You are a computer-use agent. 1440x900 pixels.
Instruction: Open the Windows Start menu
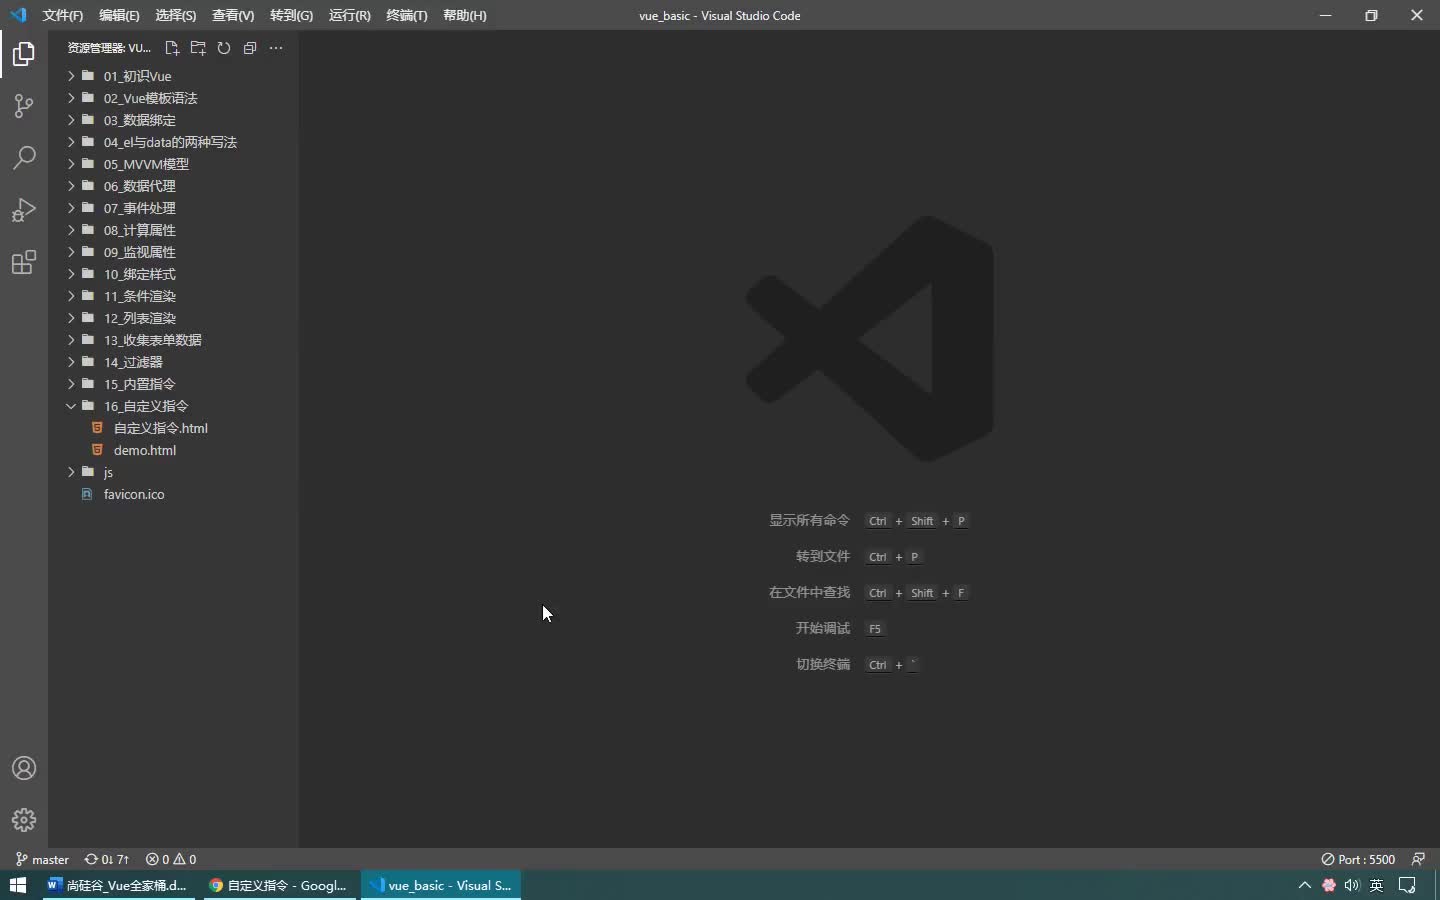[x=18, y=885]
